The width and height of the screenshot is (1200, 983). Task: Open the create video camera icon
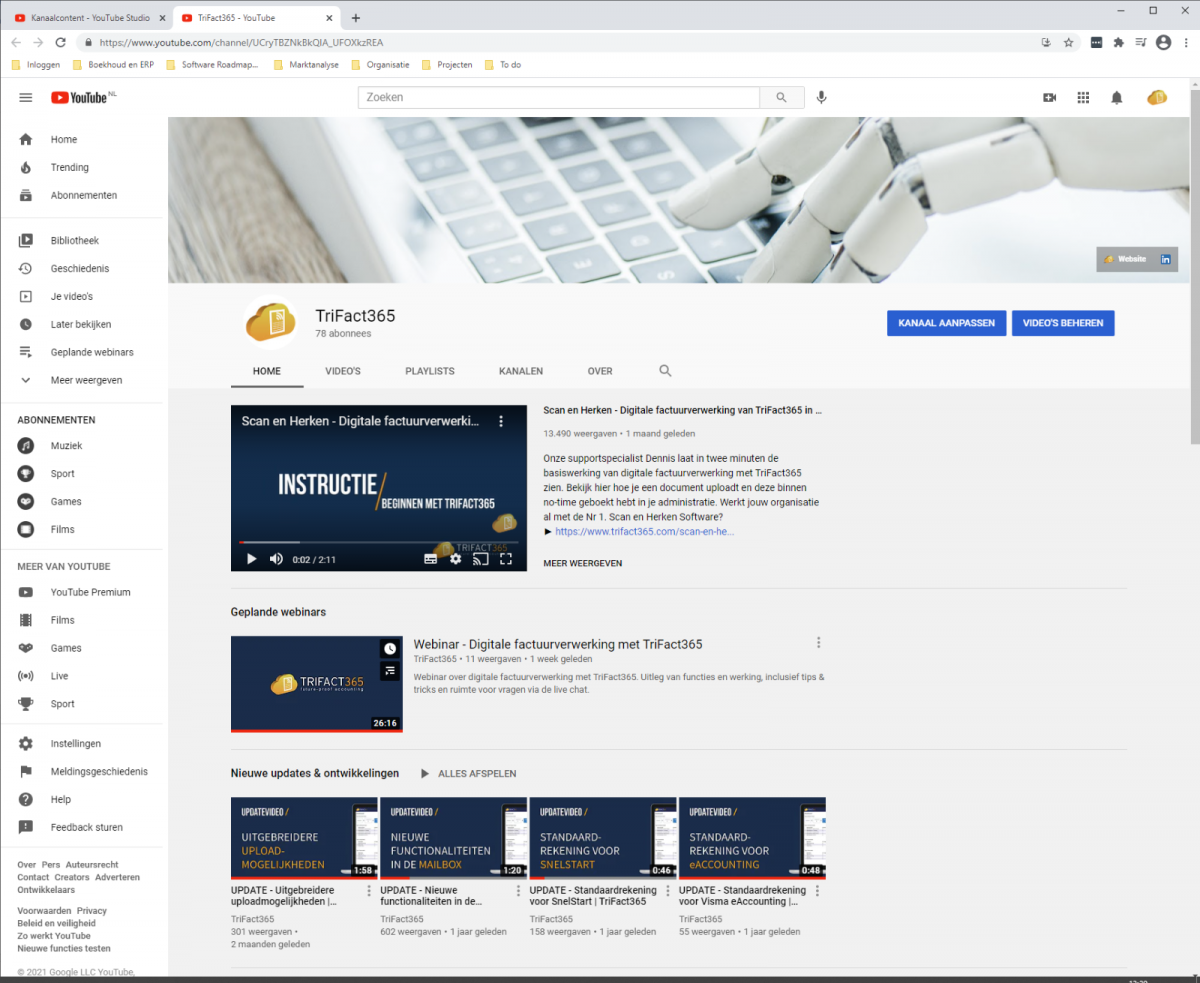tap(1049, 97)
